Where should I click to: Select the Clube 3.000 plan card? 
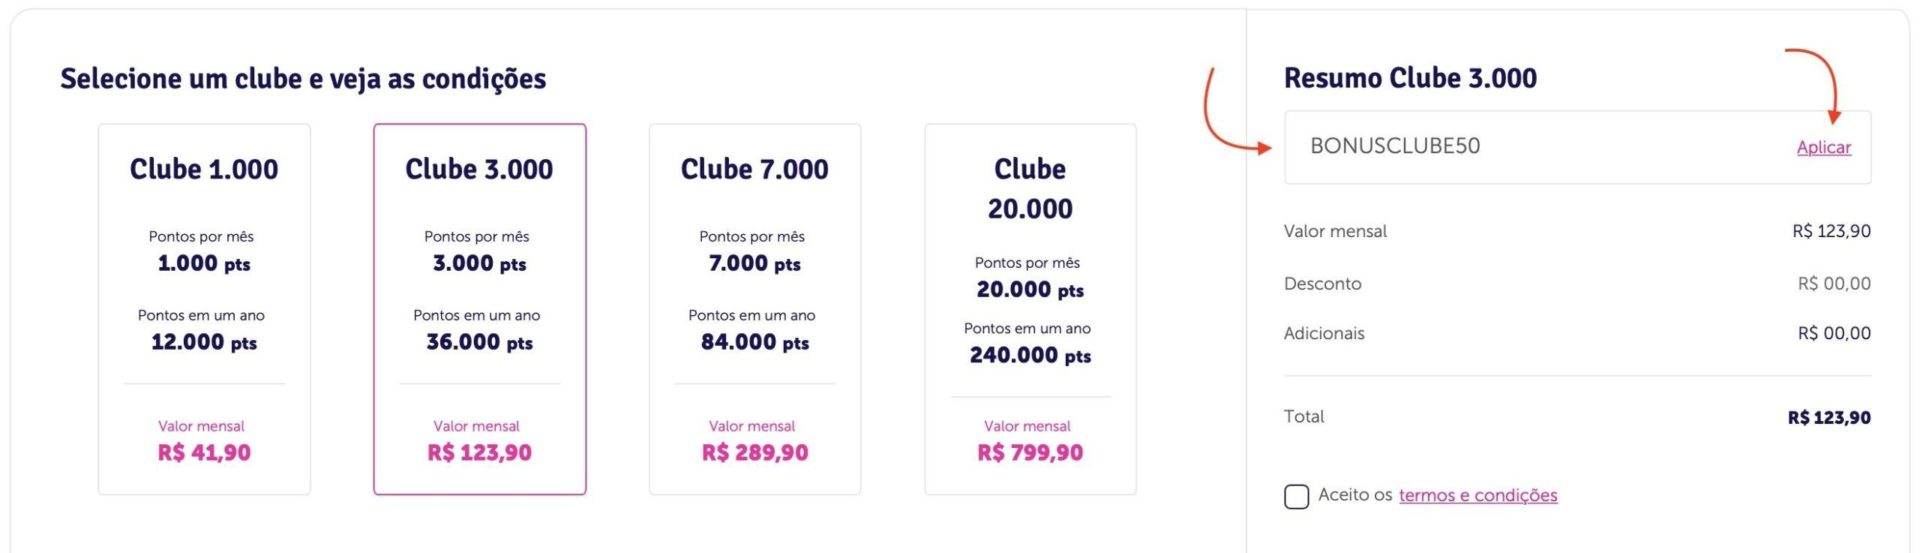pos(480,309)
